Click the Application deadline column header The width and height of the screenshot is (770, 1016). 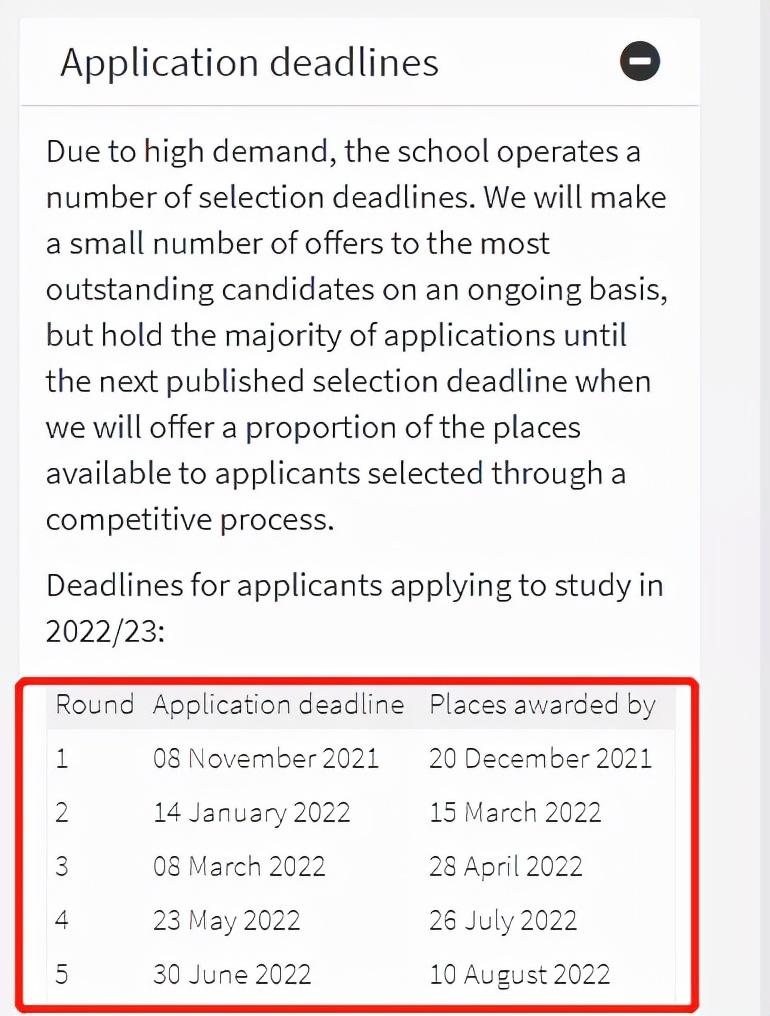click(x=278, y=705)
